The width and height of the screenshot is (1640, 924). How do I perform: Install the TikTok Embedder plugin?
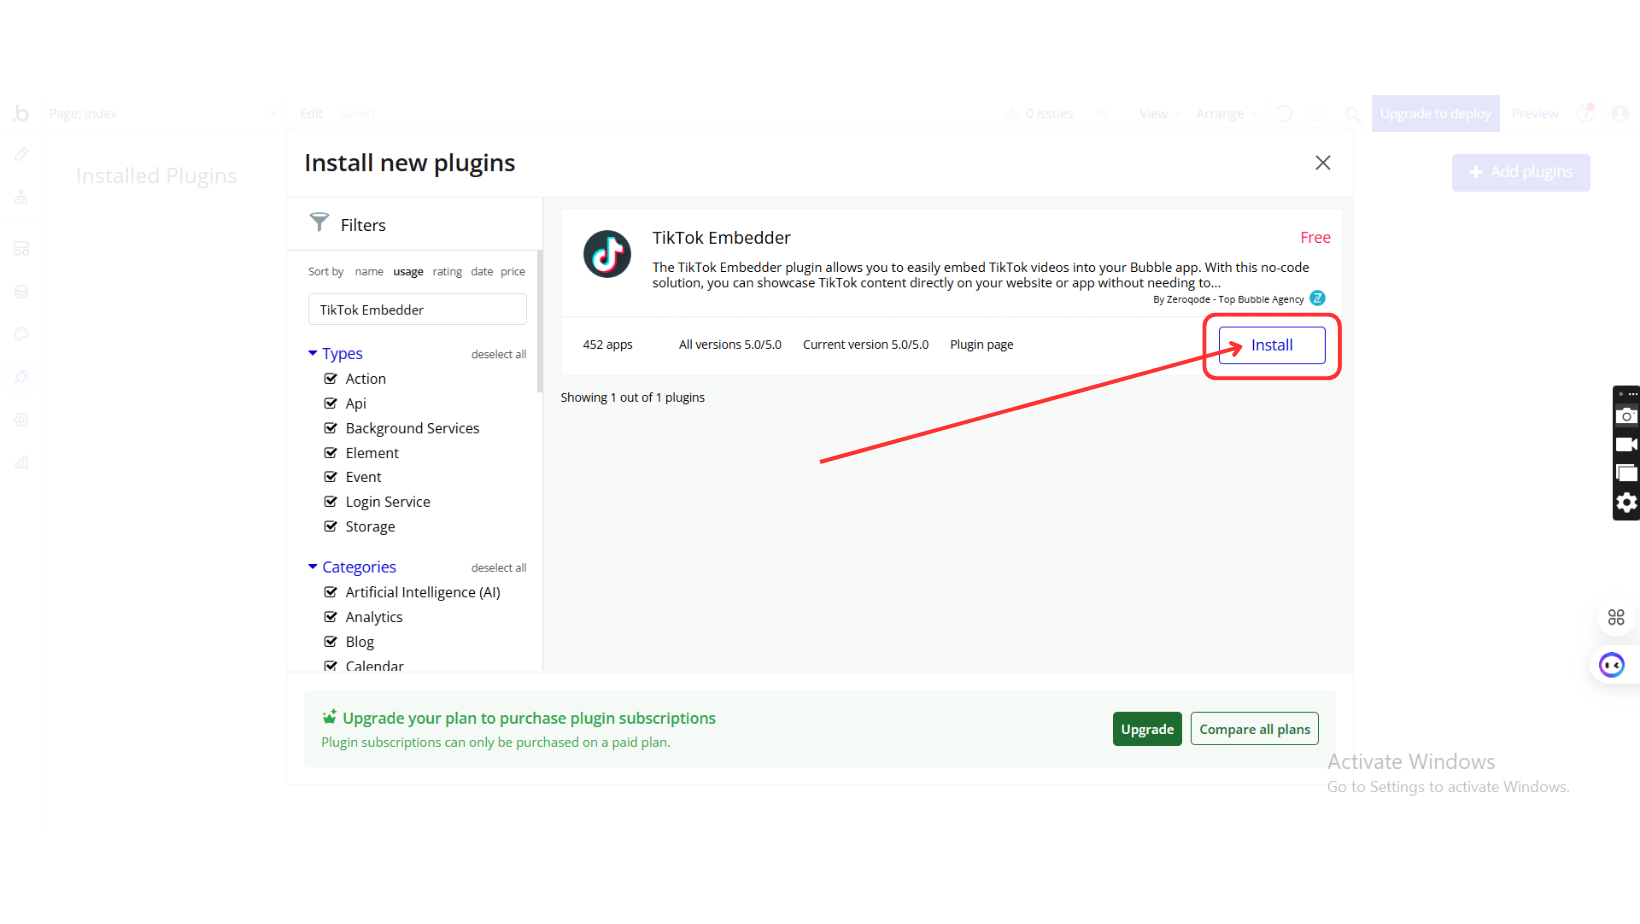(x=1271, y=345)
